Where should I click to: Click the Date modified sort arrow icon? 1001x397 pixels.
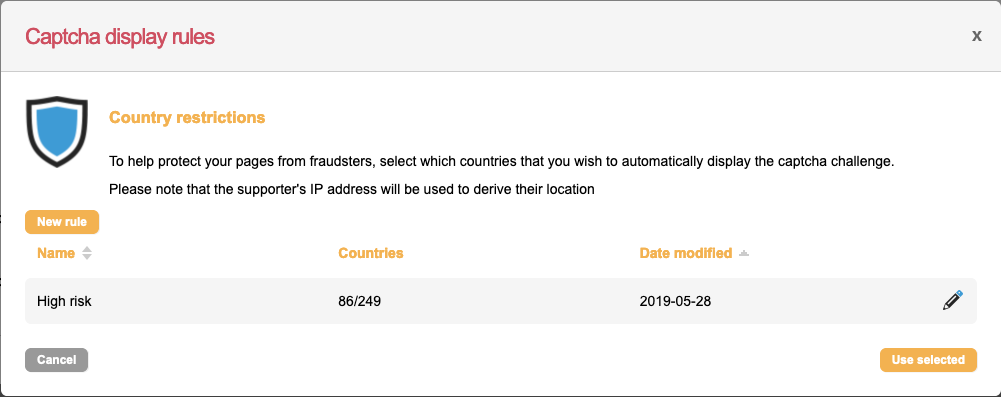tap(743, 253)
